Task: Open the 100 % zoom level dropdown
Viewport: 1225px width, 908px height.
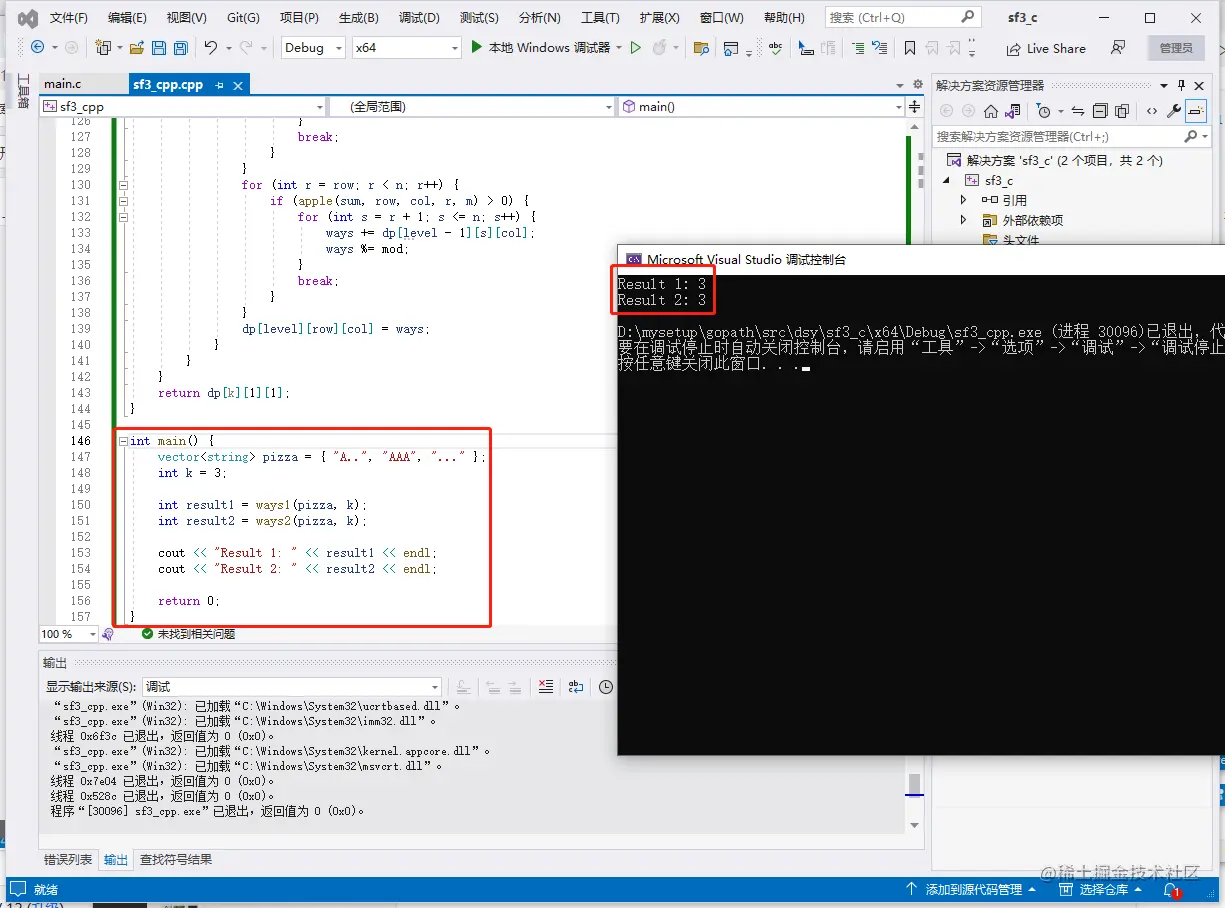Action: click(68, 634)
